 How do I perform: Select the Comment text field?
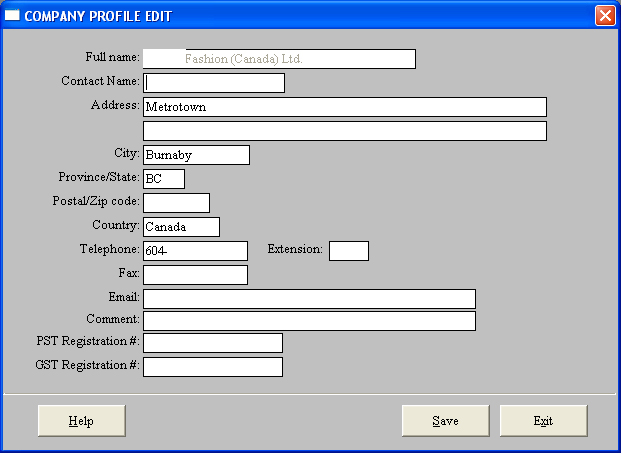pyautogui.click(x=309, y=321)
